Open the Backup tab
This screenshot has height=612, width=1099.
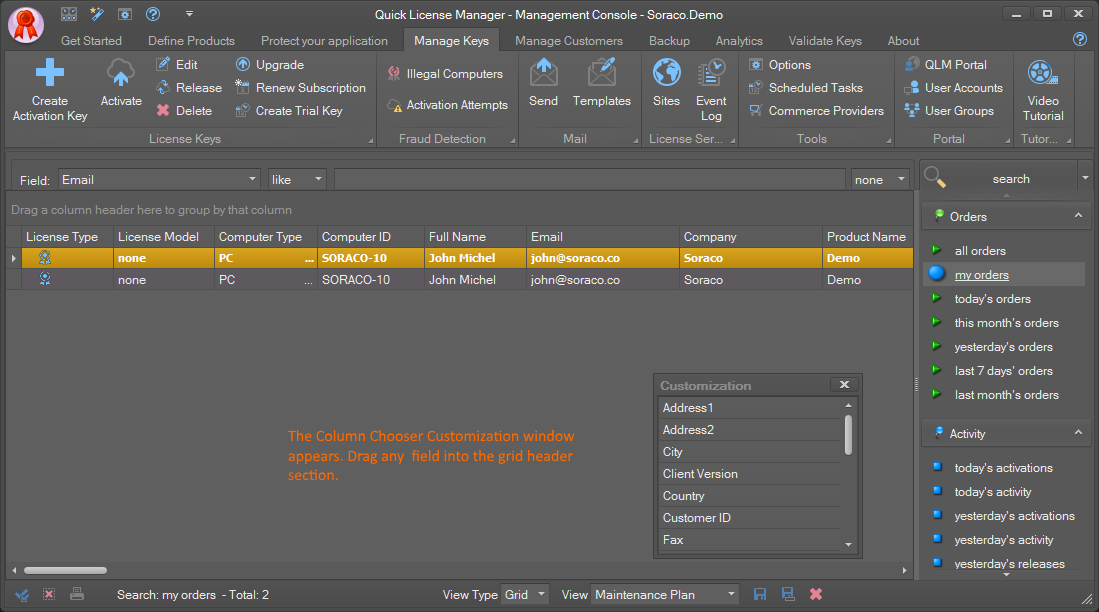click(x=669, y=41)
